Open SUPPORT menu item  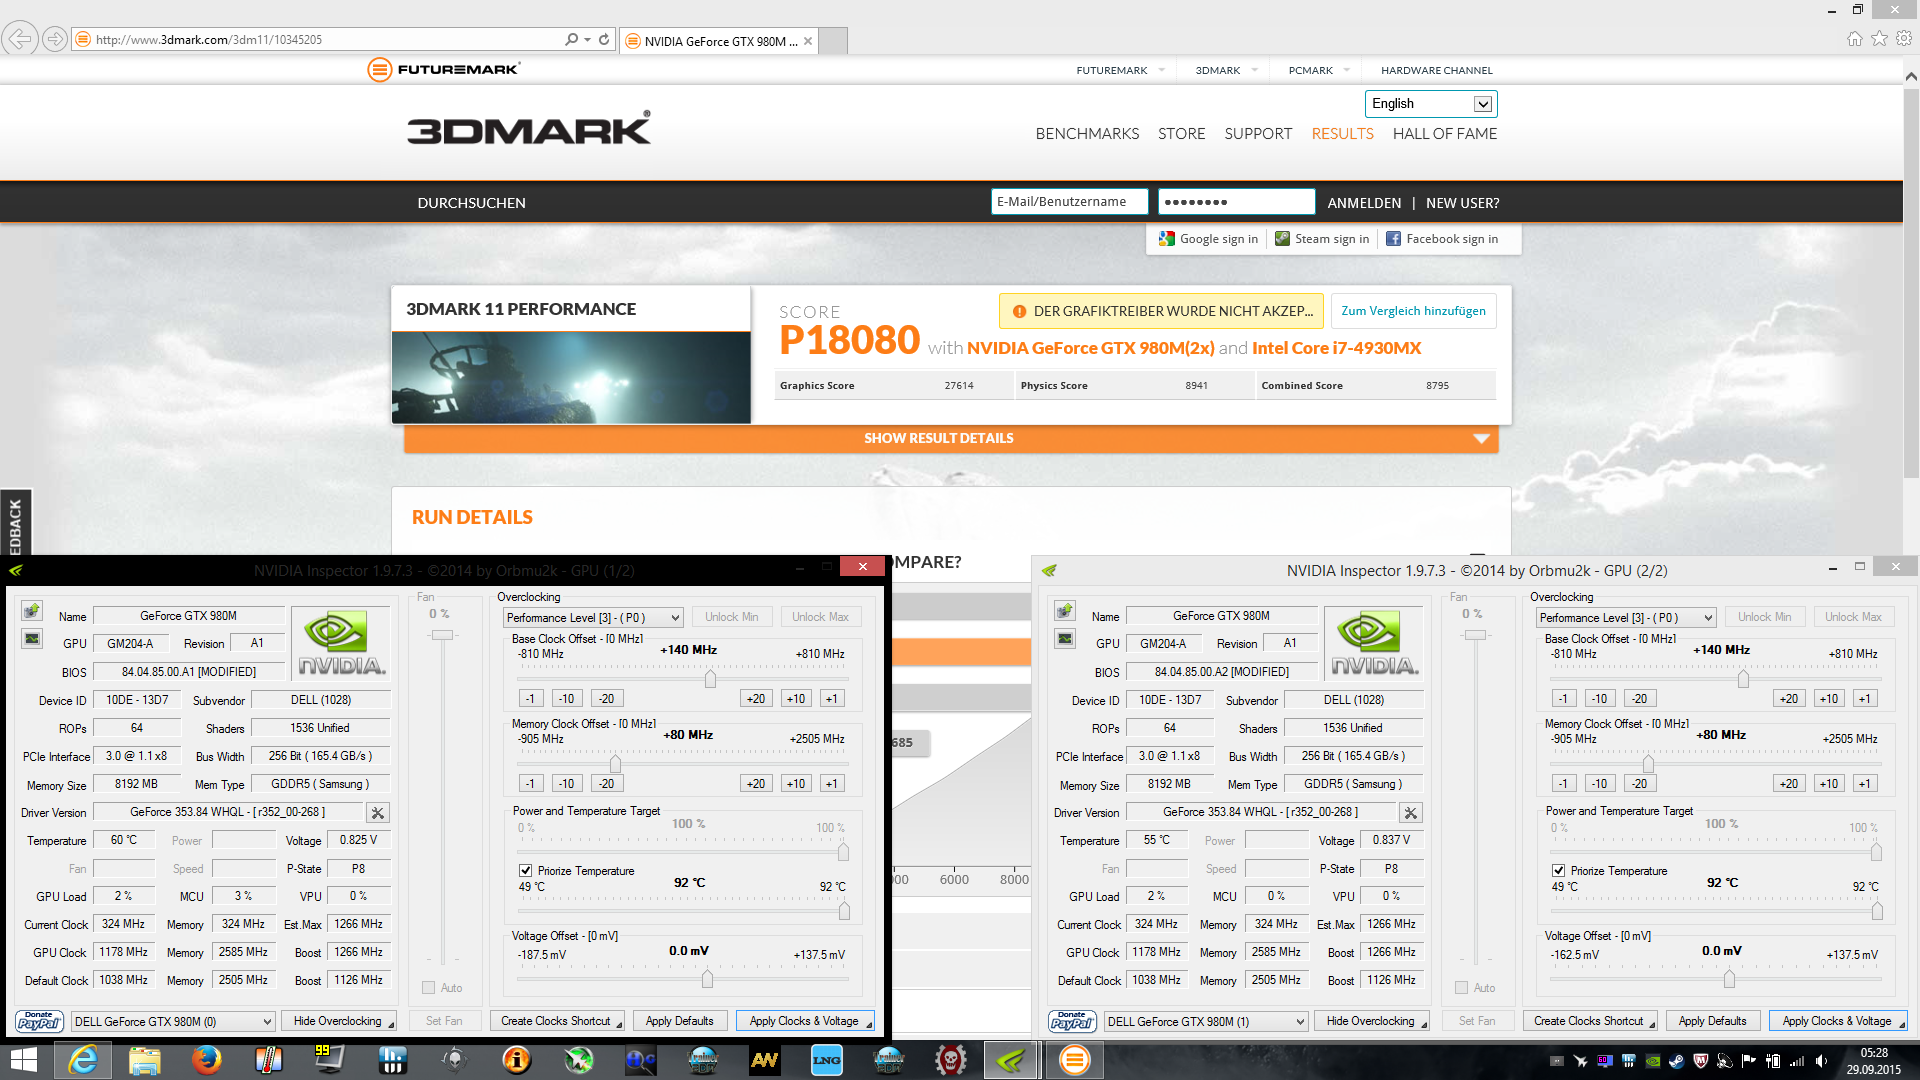pos(1258,133)
